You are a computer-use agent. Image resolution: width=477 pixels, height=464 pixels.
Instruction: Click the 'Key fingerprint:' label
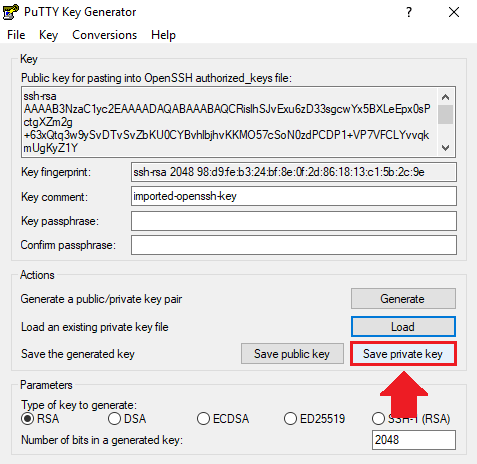coord(56,172)
